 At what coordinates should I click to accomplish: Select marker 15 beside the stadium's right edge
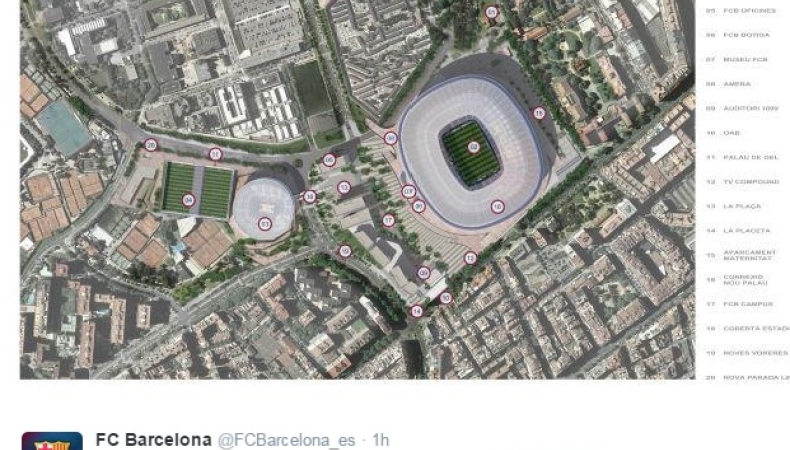coord(539,113)
